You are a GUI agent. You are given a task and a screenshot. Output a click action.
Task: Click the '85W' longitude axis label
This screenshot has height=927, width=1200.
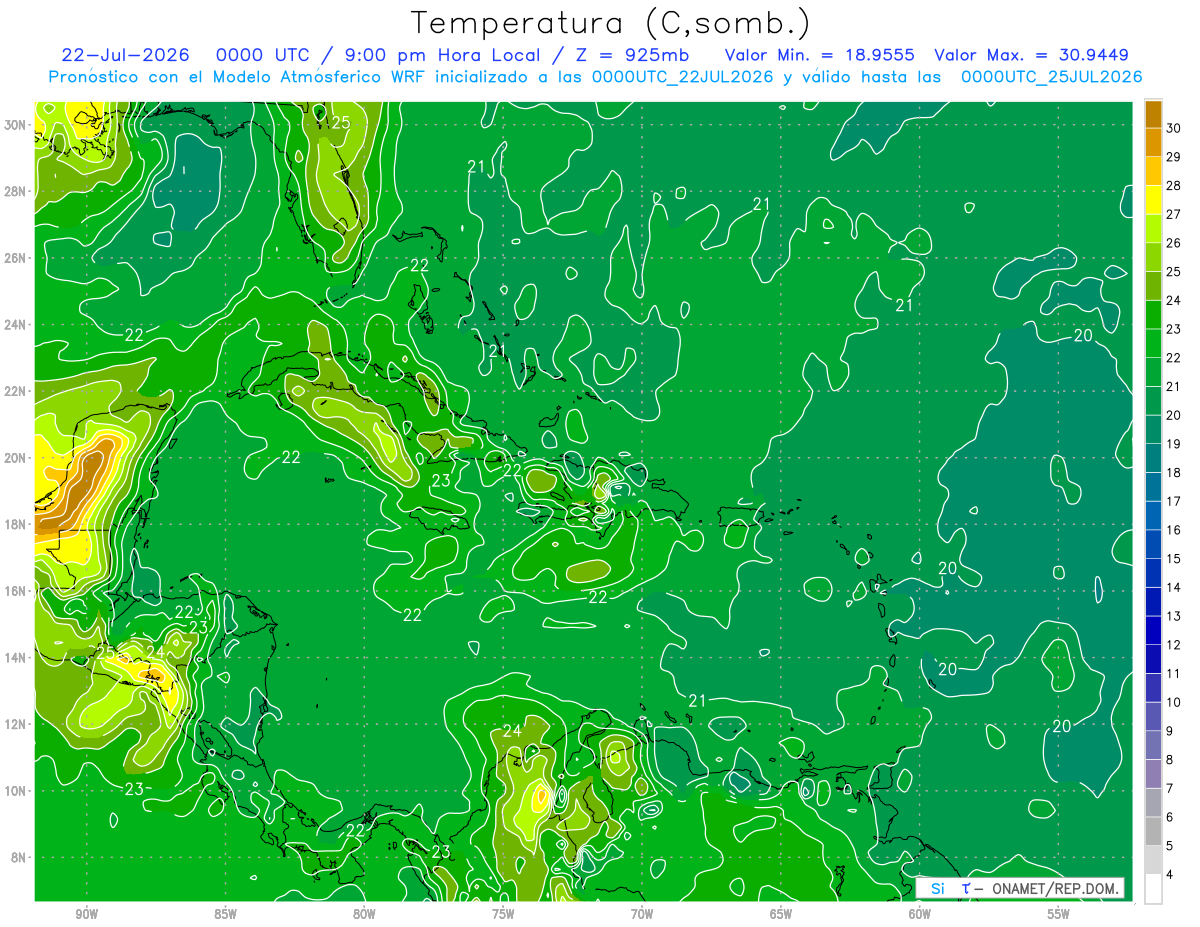coord(225,914)
